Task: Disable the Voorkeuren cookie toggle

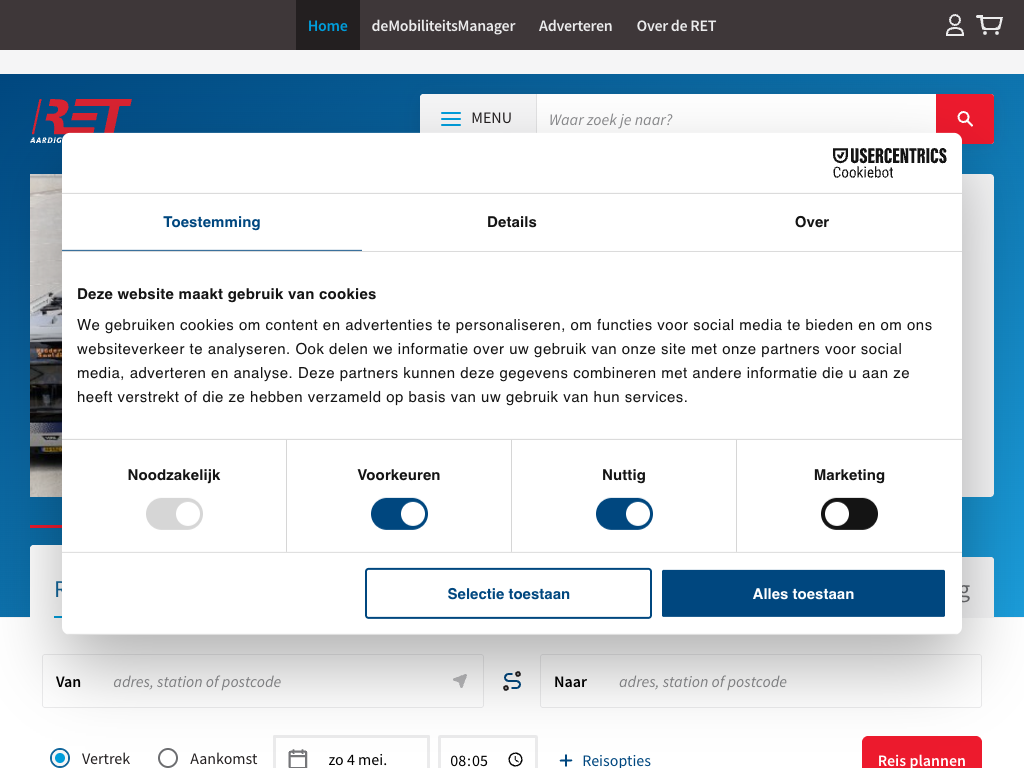Action: [x=399, y=515]
